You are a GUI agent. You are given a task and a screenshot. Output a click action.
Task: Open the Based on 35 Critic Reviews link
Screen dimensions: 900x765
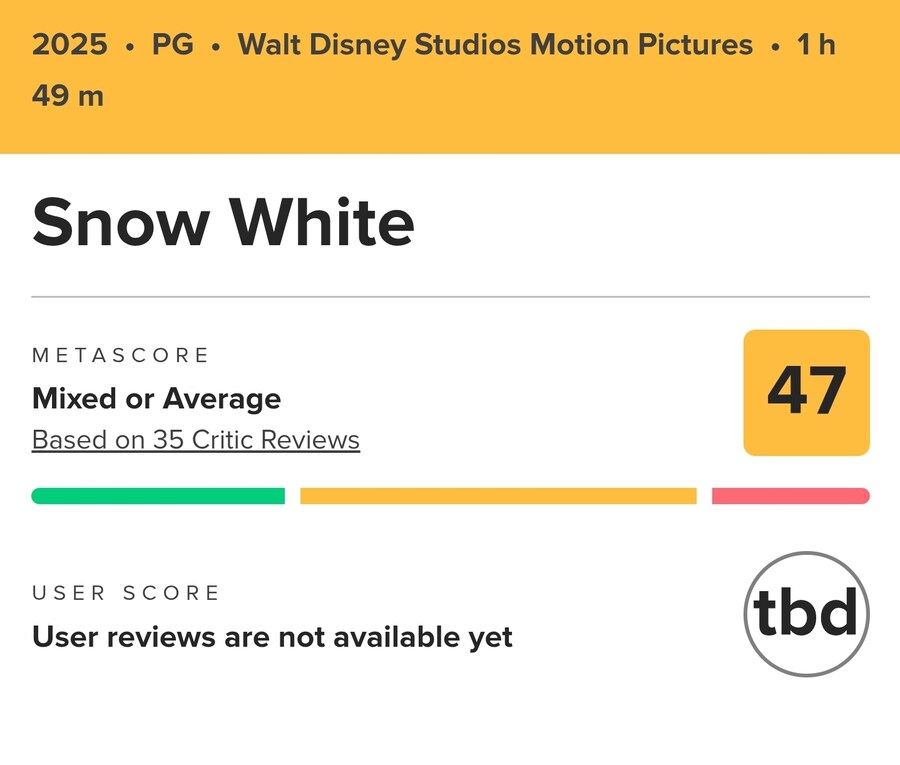pos(196,440)
